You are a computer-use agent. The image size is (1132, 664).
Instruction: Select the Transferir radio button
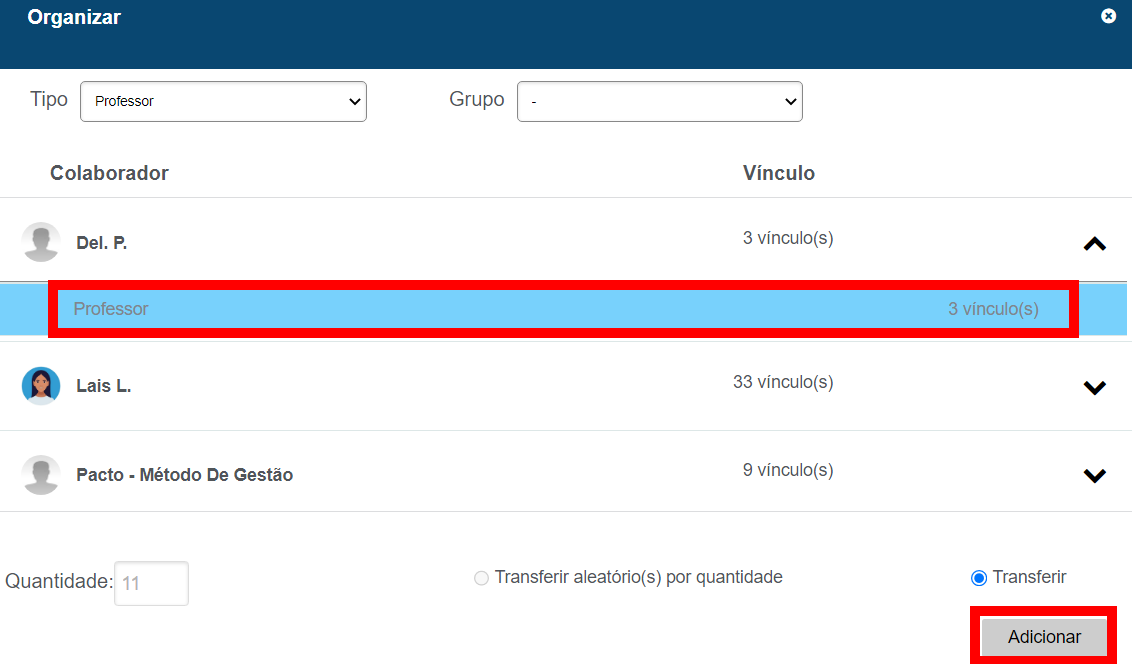[x=979, y=578]
